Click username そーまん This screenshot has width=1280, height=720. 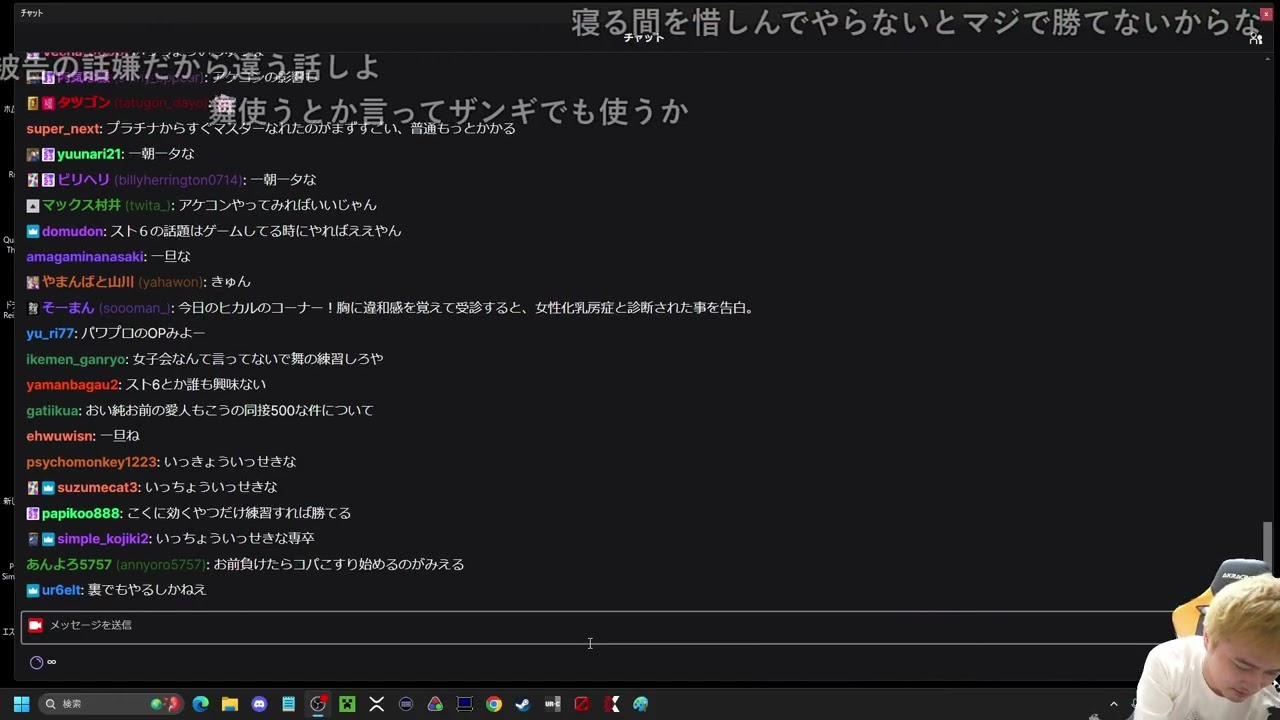point(68,308)
